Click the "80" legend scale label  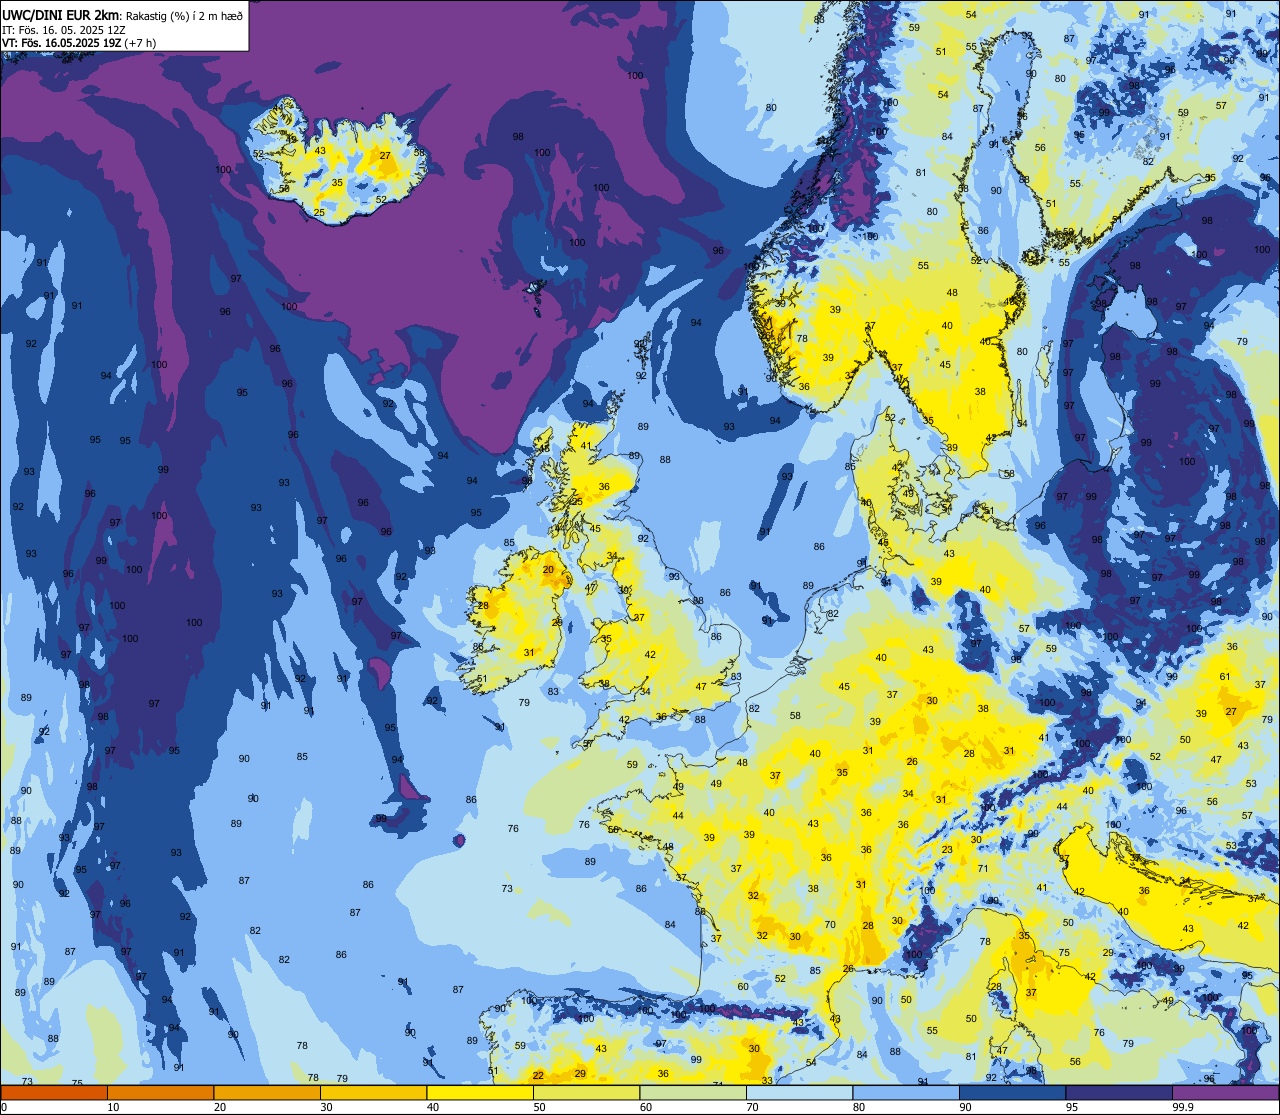pos(859,1107)
